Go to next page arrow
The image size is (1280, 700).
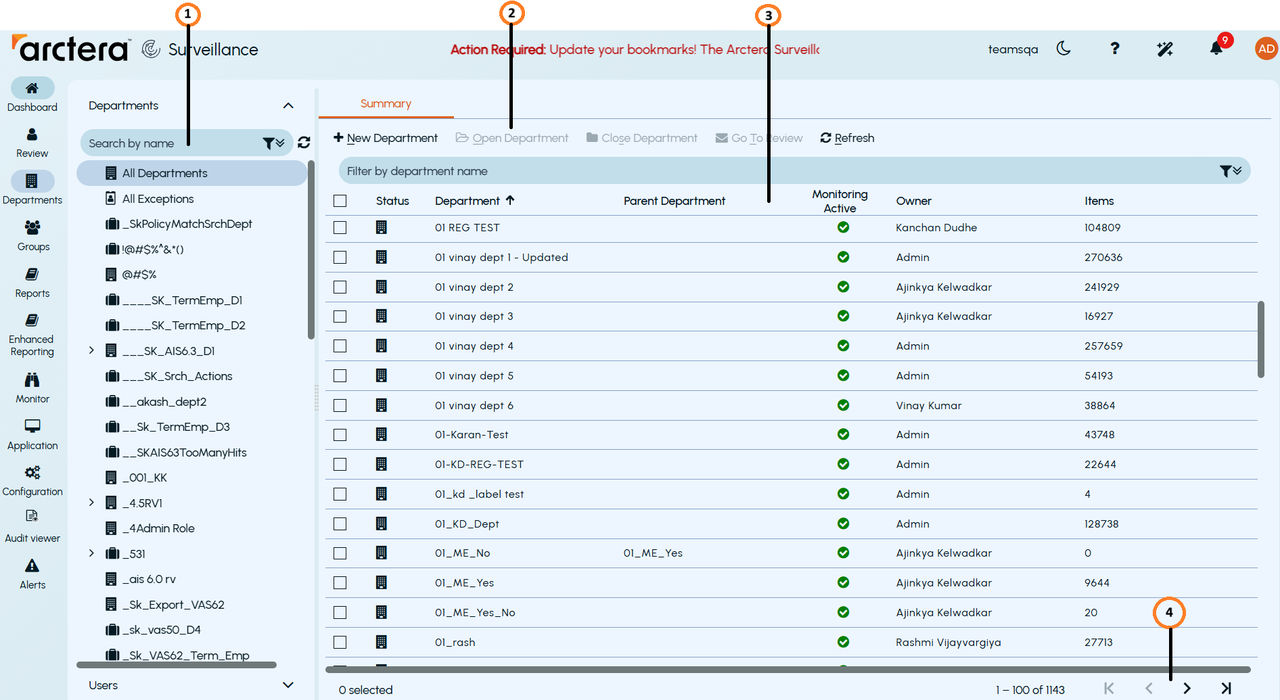pyautogui.click(x=1187, y=688)
